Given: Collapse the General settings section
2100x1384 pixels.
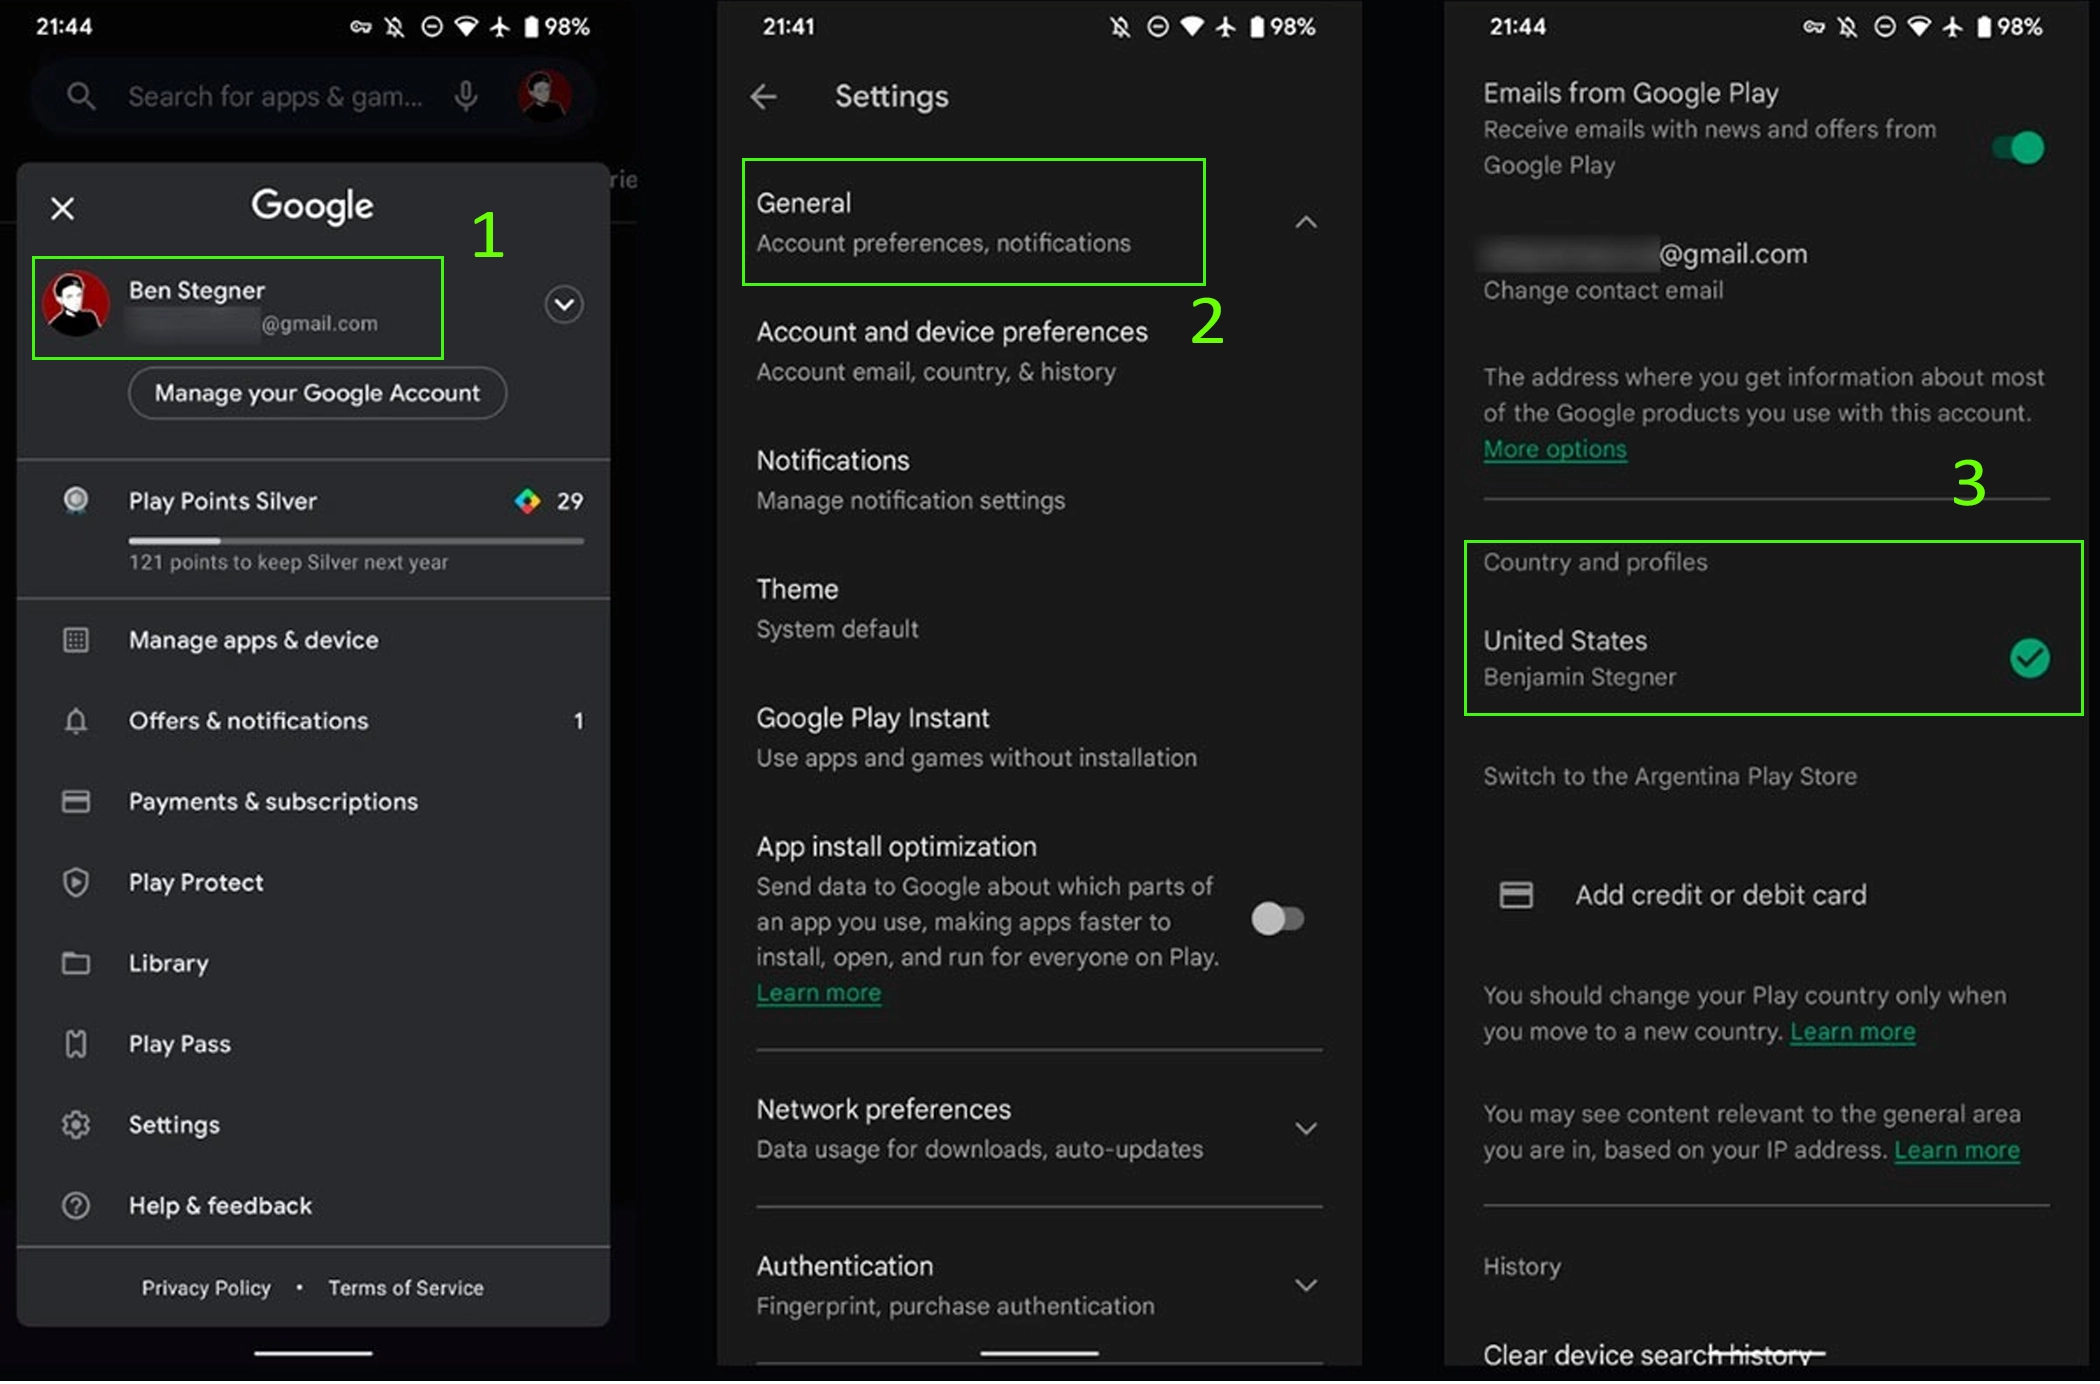Looking at the screenshot, I should coord(1306,221).
